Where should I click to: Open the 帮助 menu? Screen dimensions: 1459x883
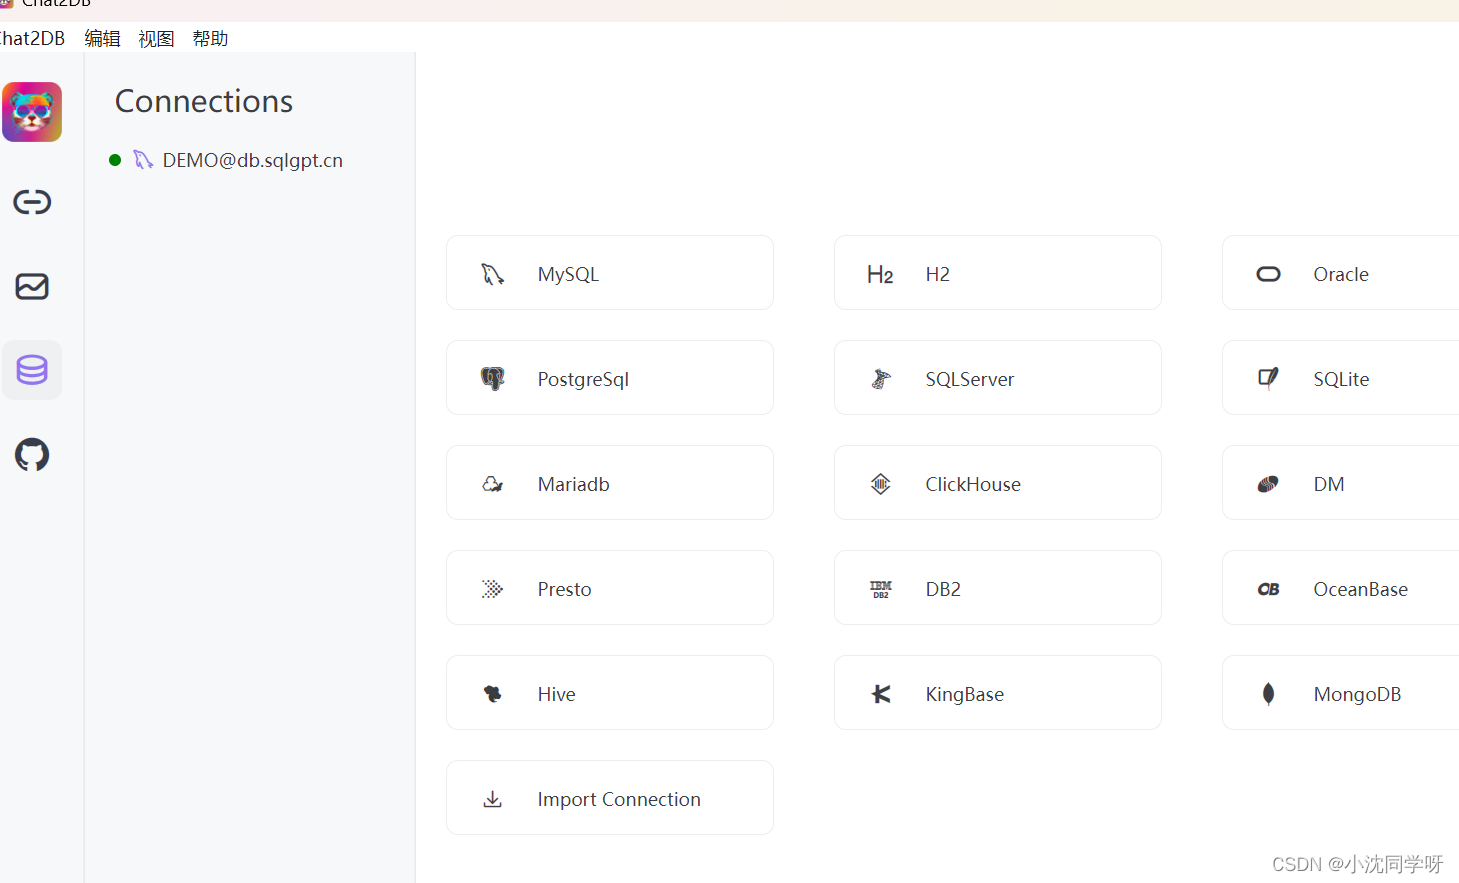tap(210, 38)
